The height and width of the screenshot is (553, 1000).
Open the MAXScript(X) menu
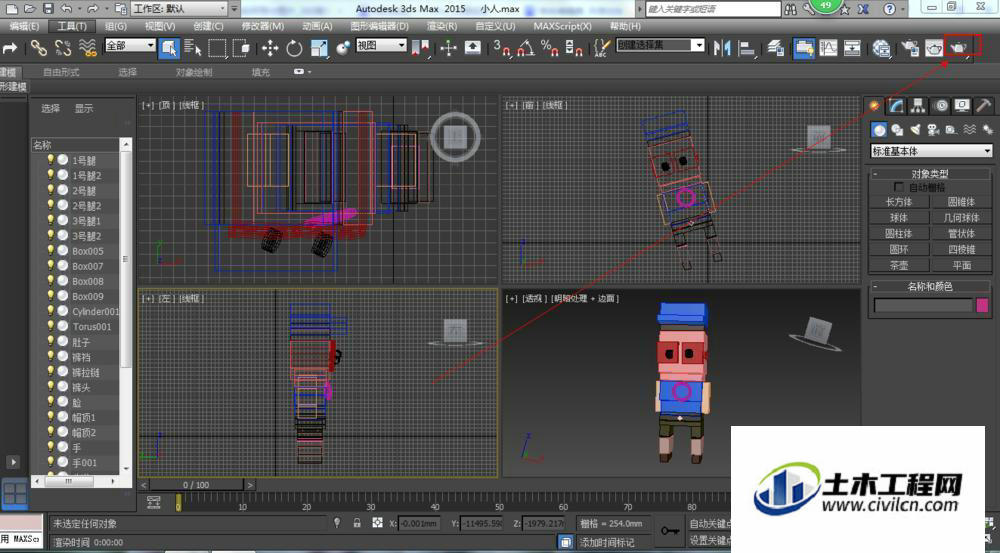(562, 26)
